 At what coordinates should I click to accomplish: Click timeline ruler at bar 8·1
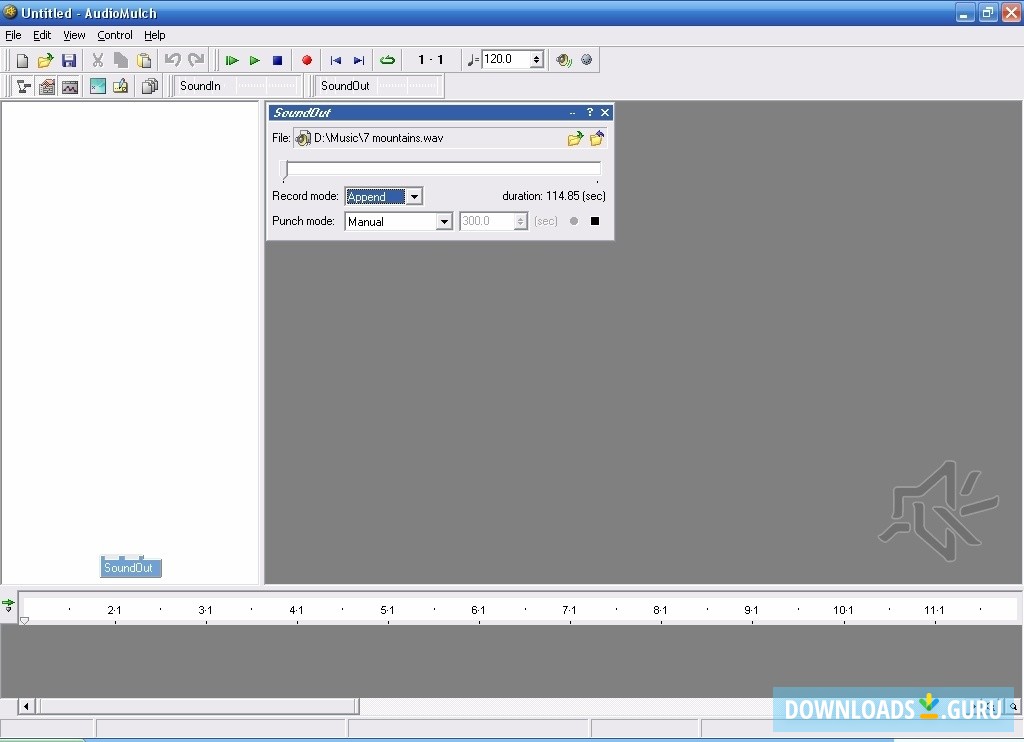pos(660,610)
